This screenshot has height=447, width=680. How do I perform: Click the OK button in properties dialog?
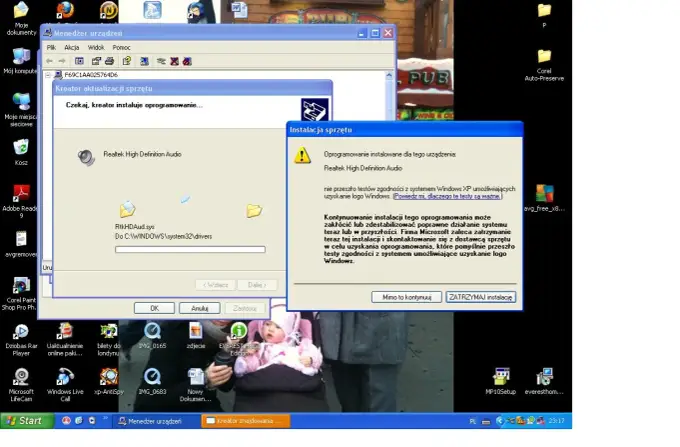[x=154, y=308]
